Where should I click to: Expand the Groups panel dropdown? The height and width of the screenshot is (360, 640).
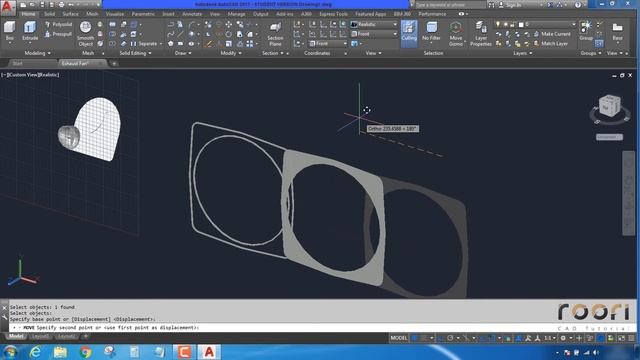click(591, 53)
